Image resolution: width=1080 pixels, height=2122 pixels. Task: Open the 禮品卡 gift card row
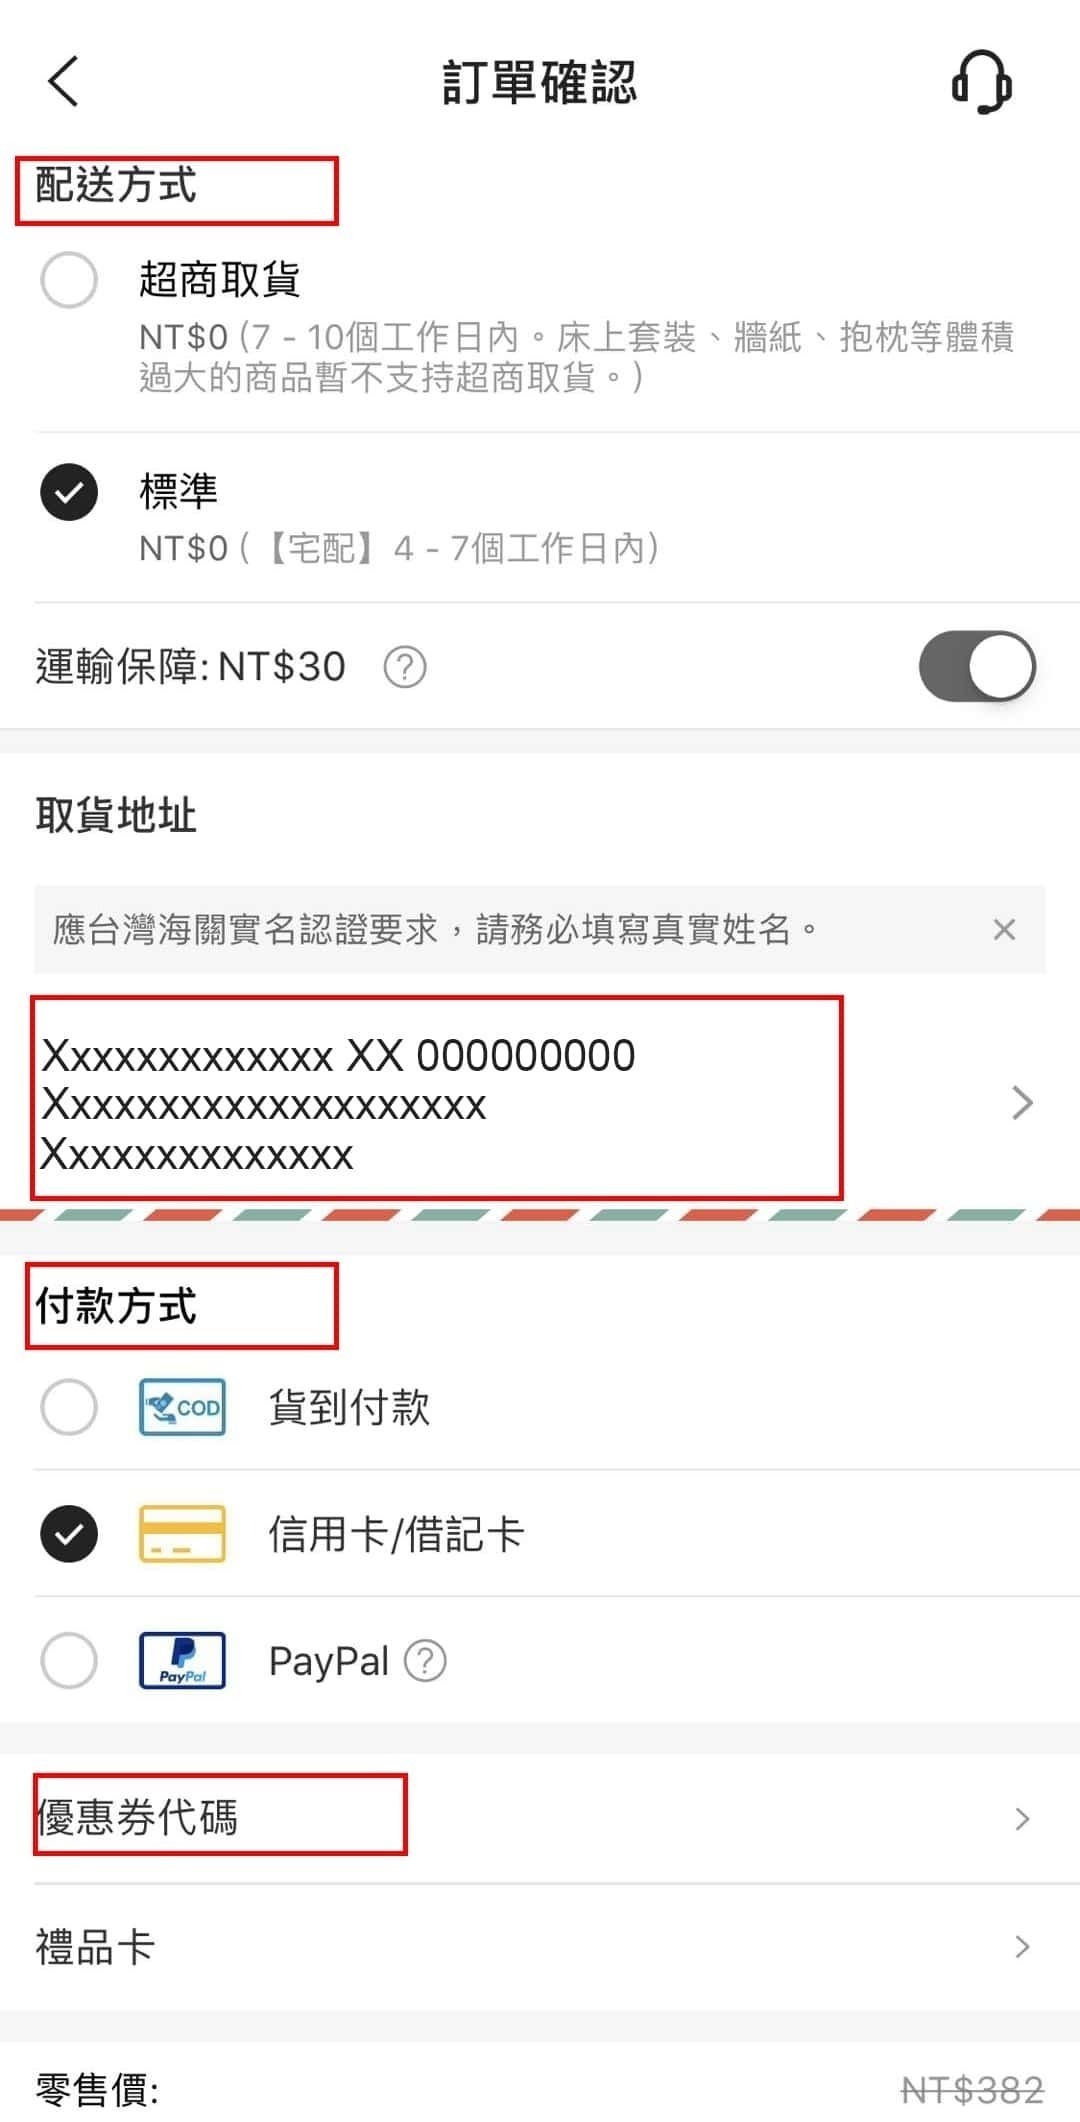tap(540, 1946)
